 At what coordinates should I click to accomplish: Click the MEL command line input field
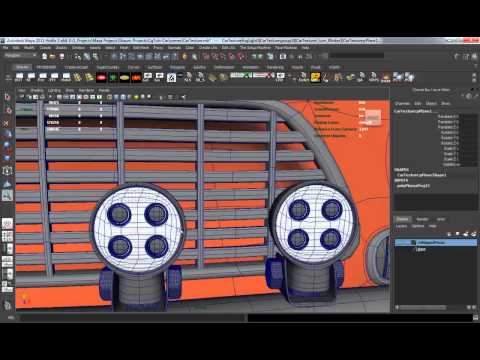coord(133,318)
